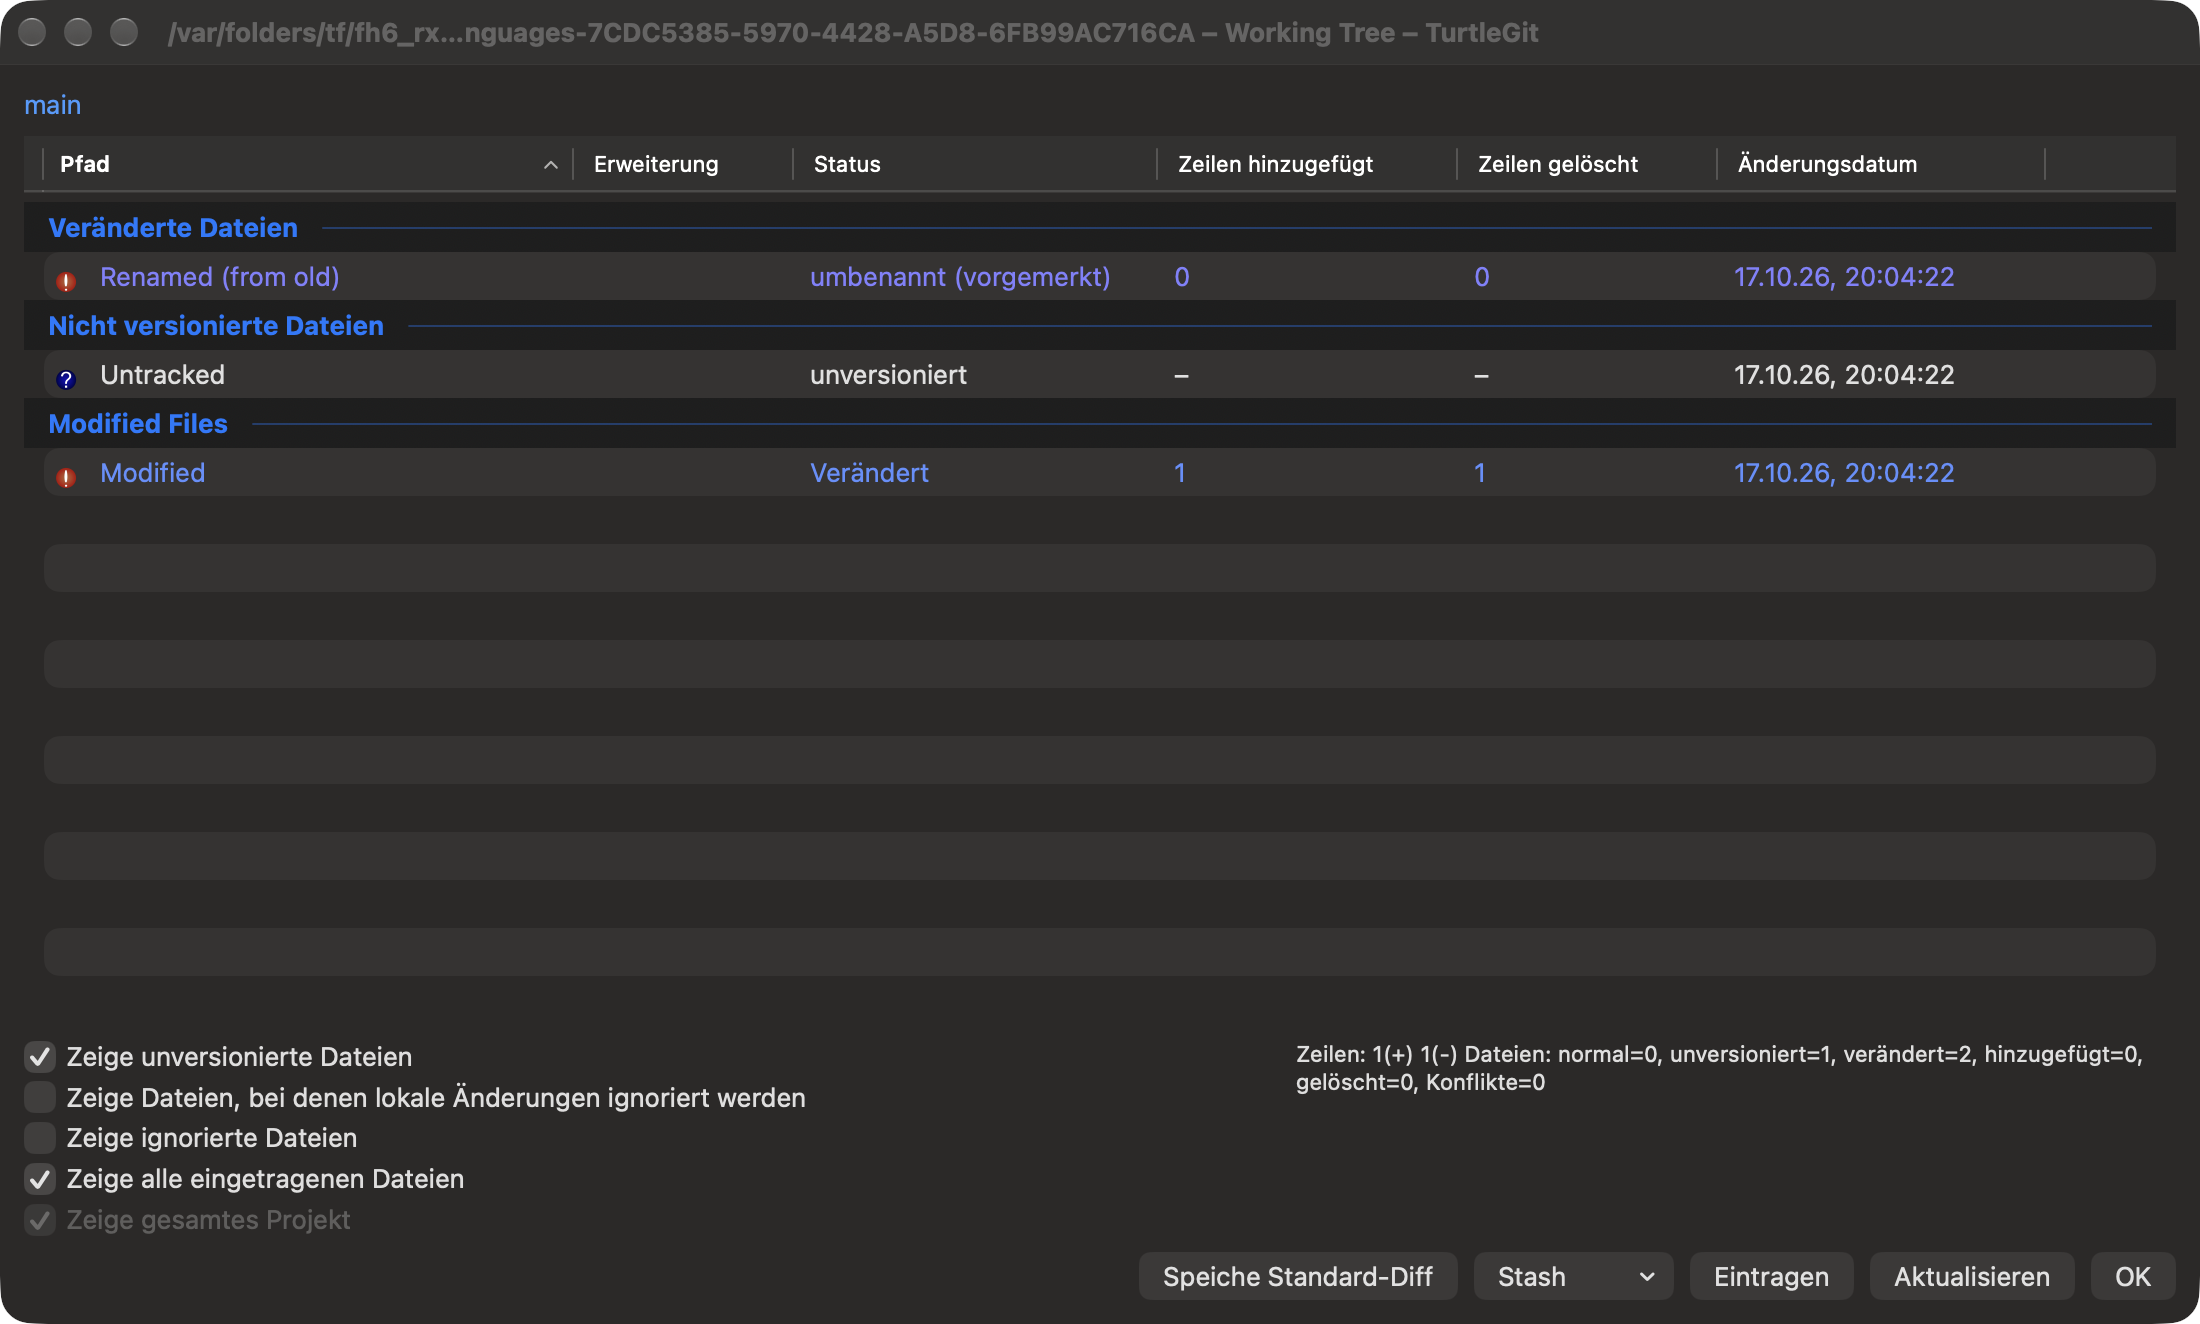Open the Stash dropdown menu

[x=1573, y=1276]
